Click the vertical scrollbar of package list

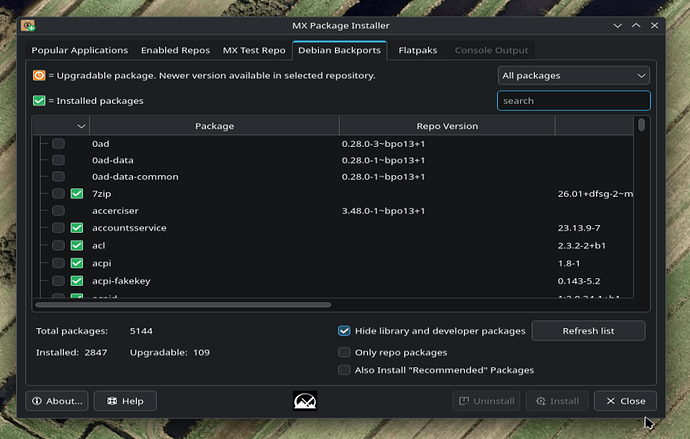[x=642, y=125]
